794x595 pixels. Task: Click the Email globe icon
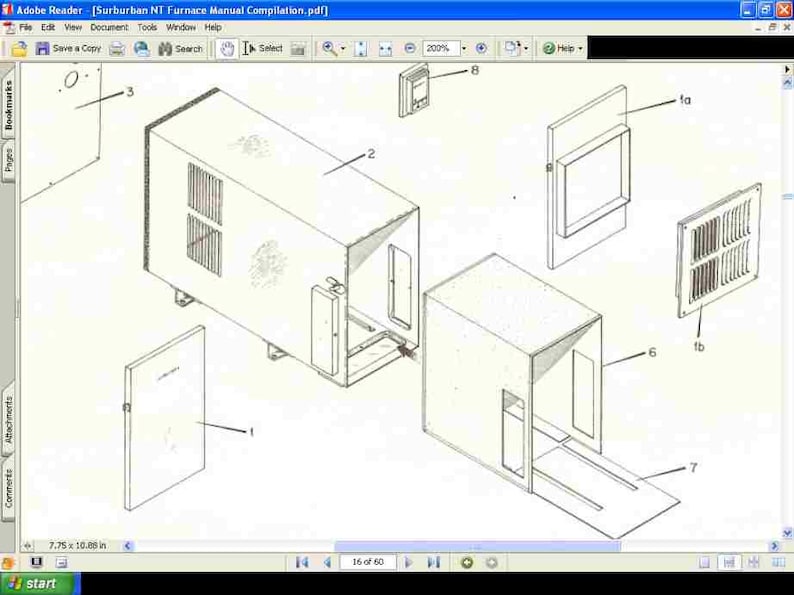click(141, 49)
